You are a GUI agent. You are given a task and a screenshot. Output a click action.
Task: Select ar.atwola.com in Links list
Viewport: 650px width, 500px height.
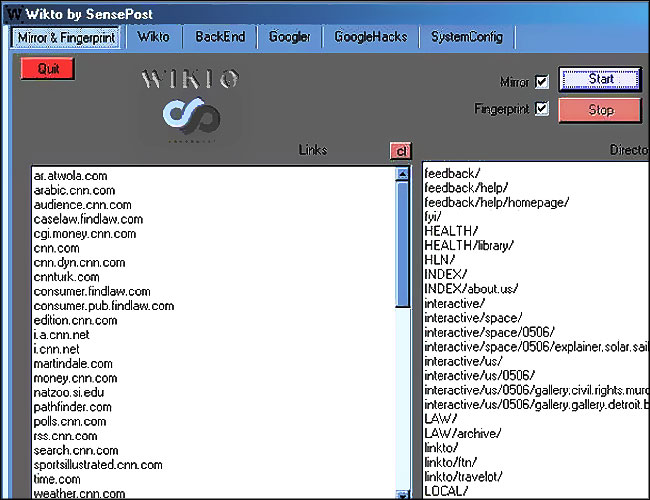coord(70,176)
